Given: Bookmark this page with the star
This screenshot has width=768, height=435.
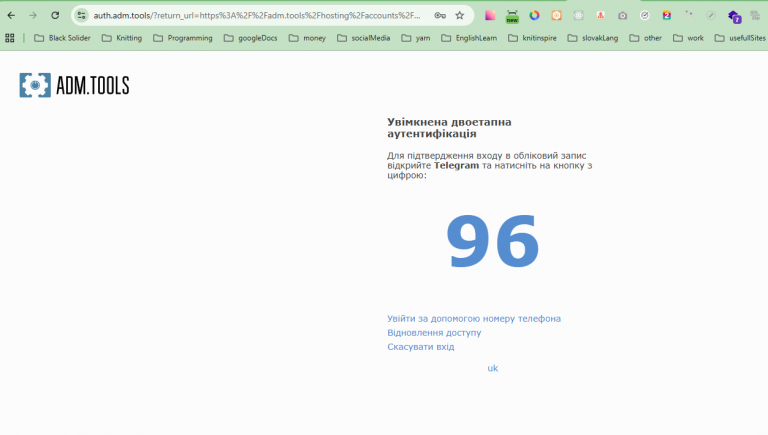Looking at the screenshot, I should coord(459,16).
